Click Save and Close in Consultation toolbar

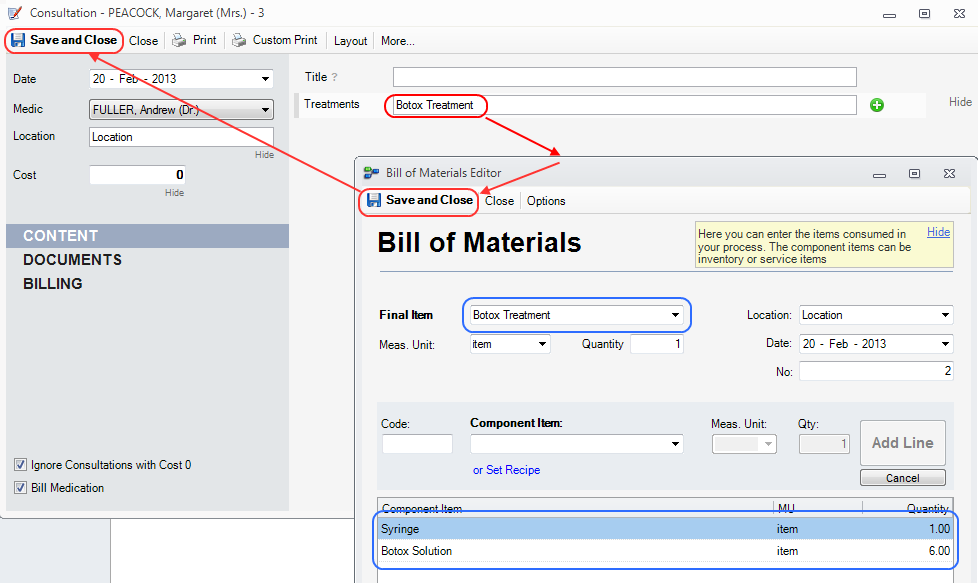click(64, 41)
